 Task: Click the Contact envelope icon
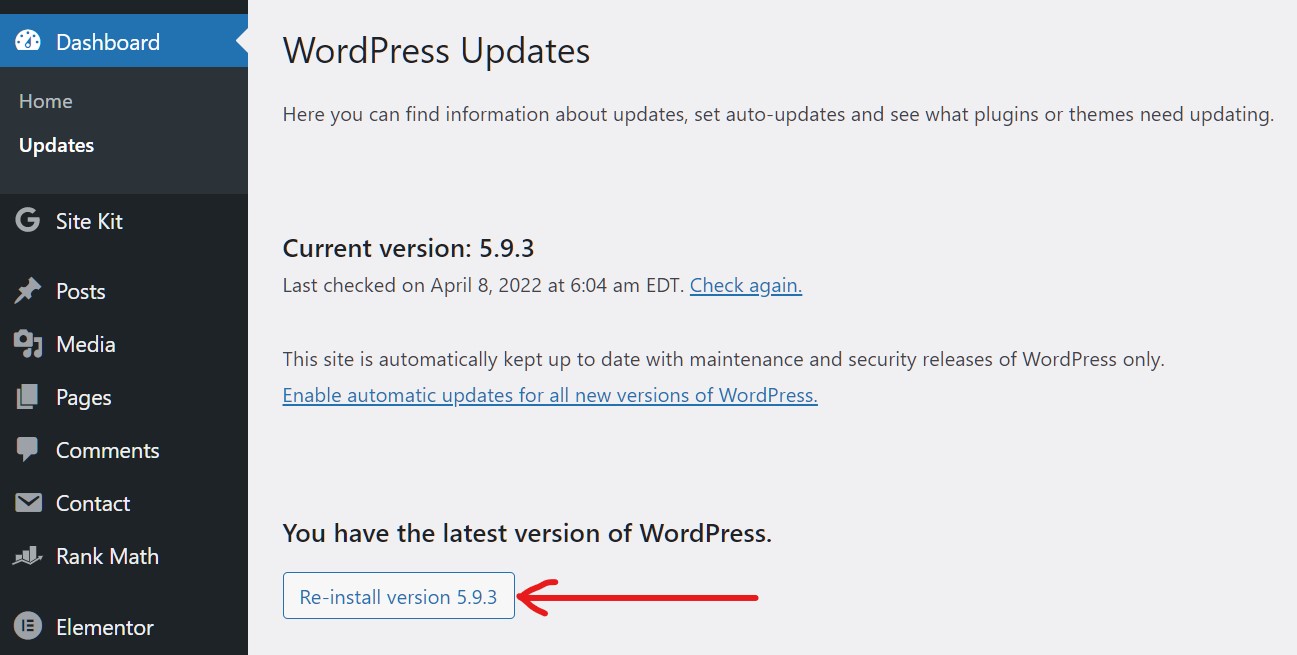tap(28, 503)
